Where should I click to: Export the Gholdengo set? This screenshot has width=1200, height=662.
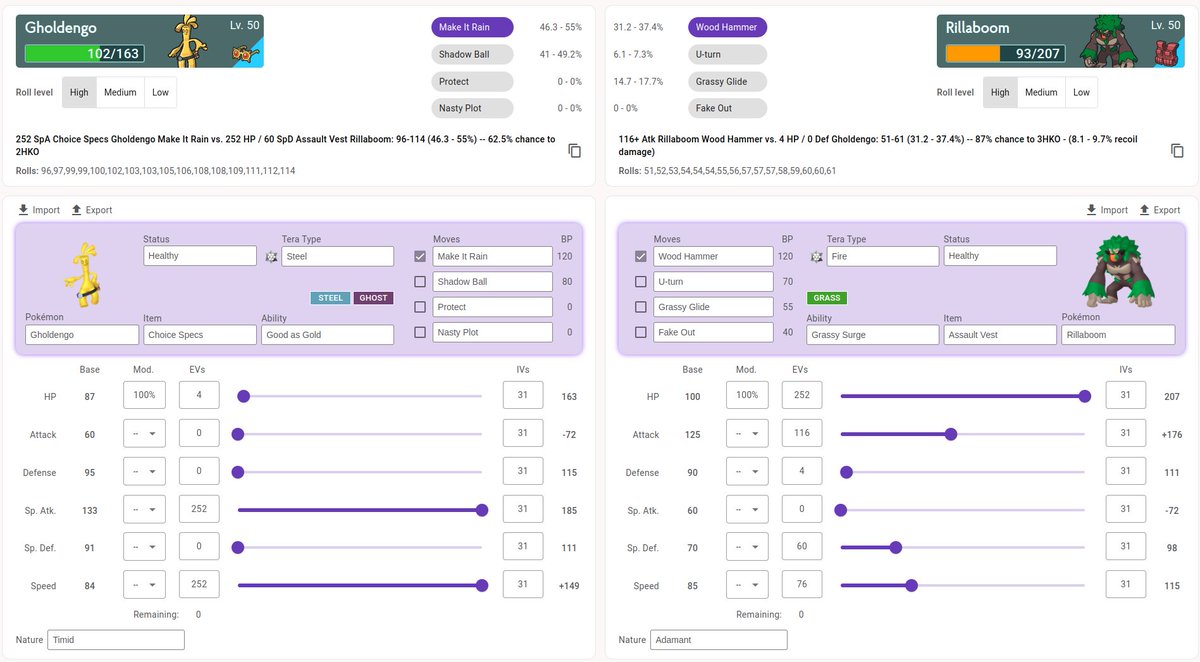(x=91, y=210)
